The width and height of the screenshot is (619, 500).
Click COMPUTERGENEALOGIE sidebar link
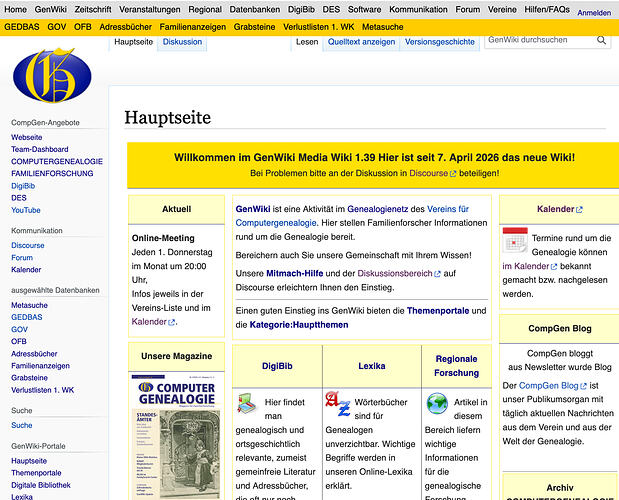click(57, 161)
